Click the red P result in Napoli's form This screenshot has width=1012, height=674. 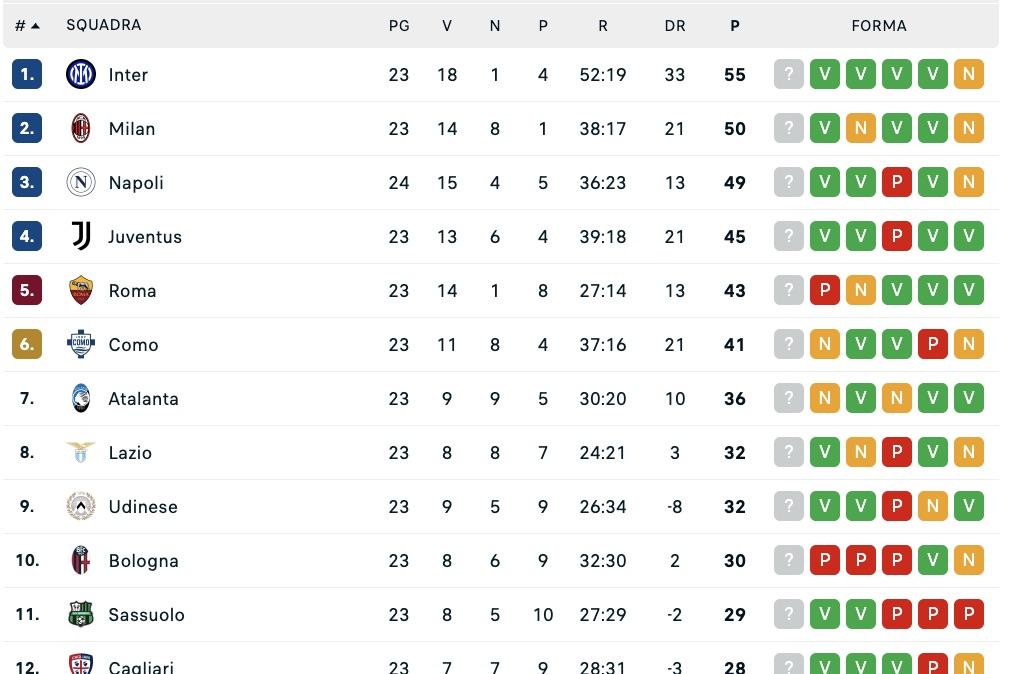point(897,182)
